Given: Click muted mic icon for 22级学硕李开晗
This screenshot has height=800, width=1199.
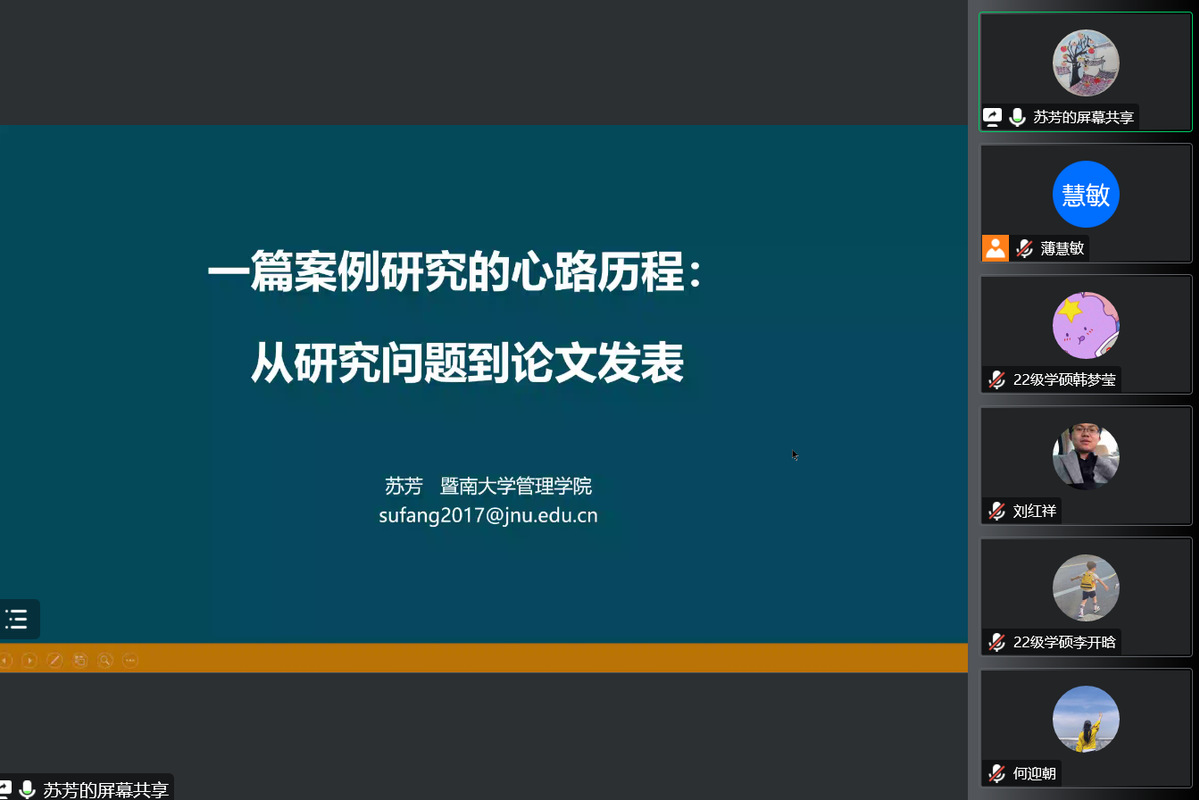Looking at the screenshot, I should (x=996, y=642).
